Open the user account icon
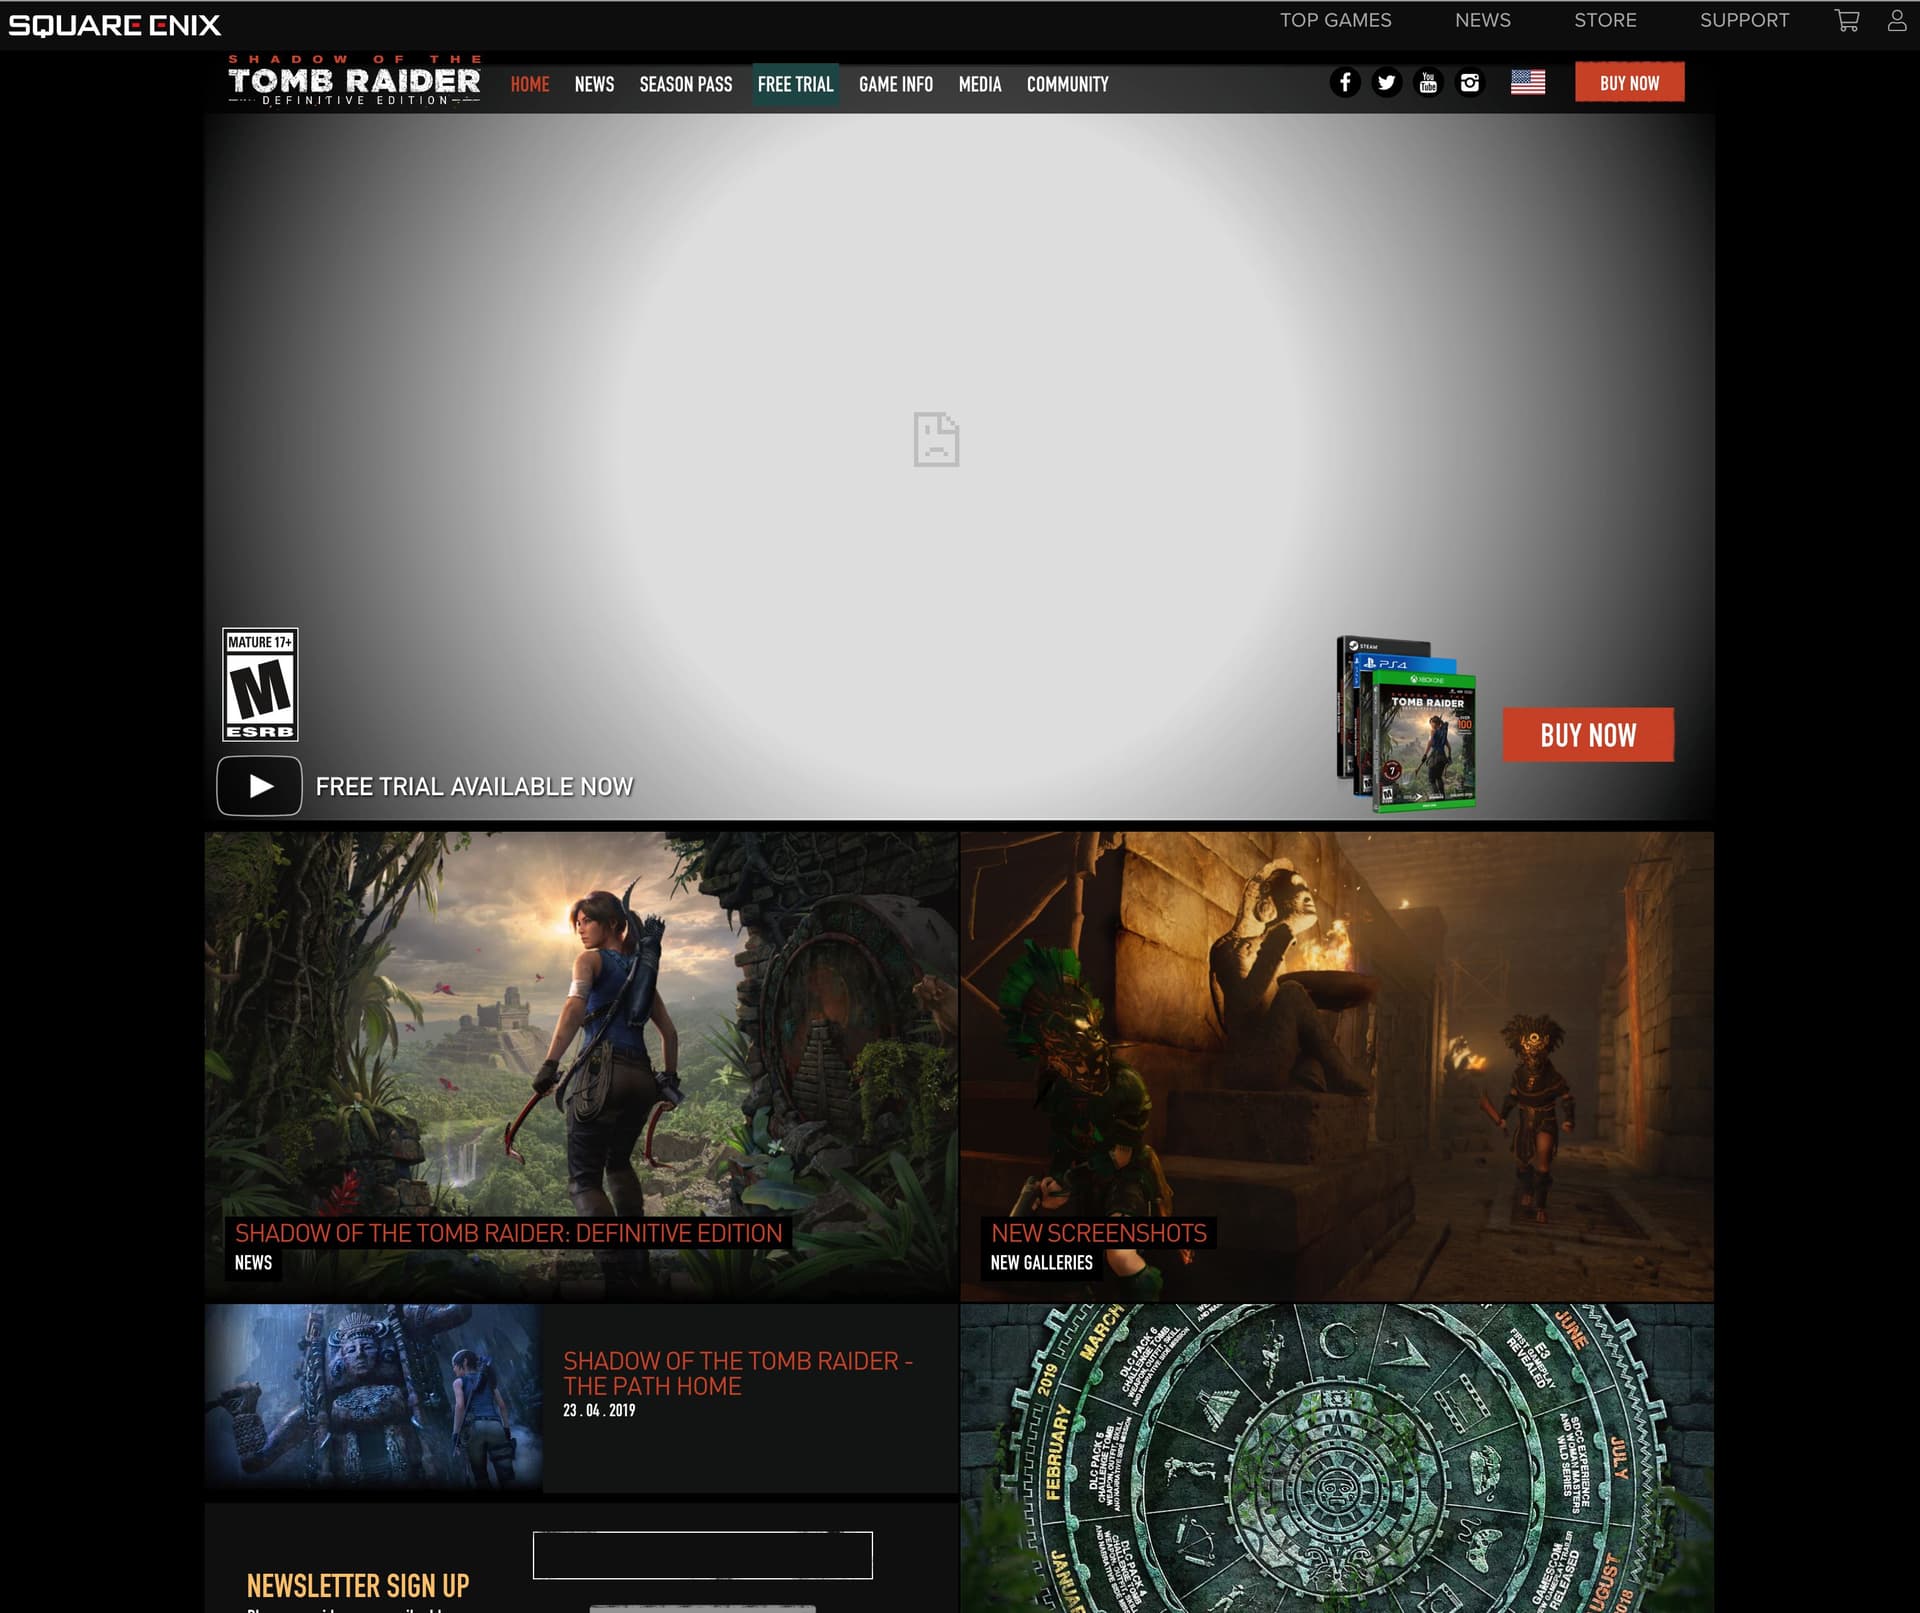The height and width of the screenshot is (1613, 1920). point(1896,20)
